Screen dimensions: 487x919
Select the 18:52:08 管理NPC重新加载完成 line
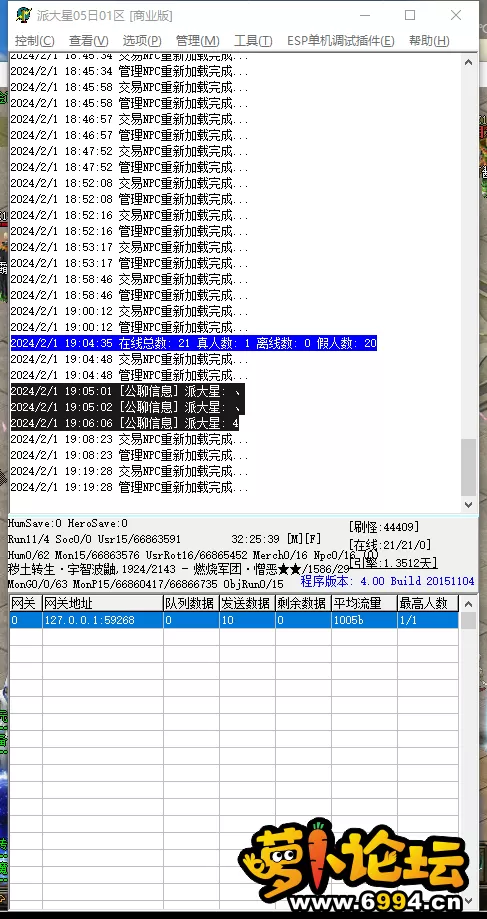[130, 199]
